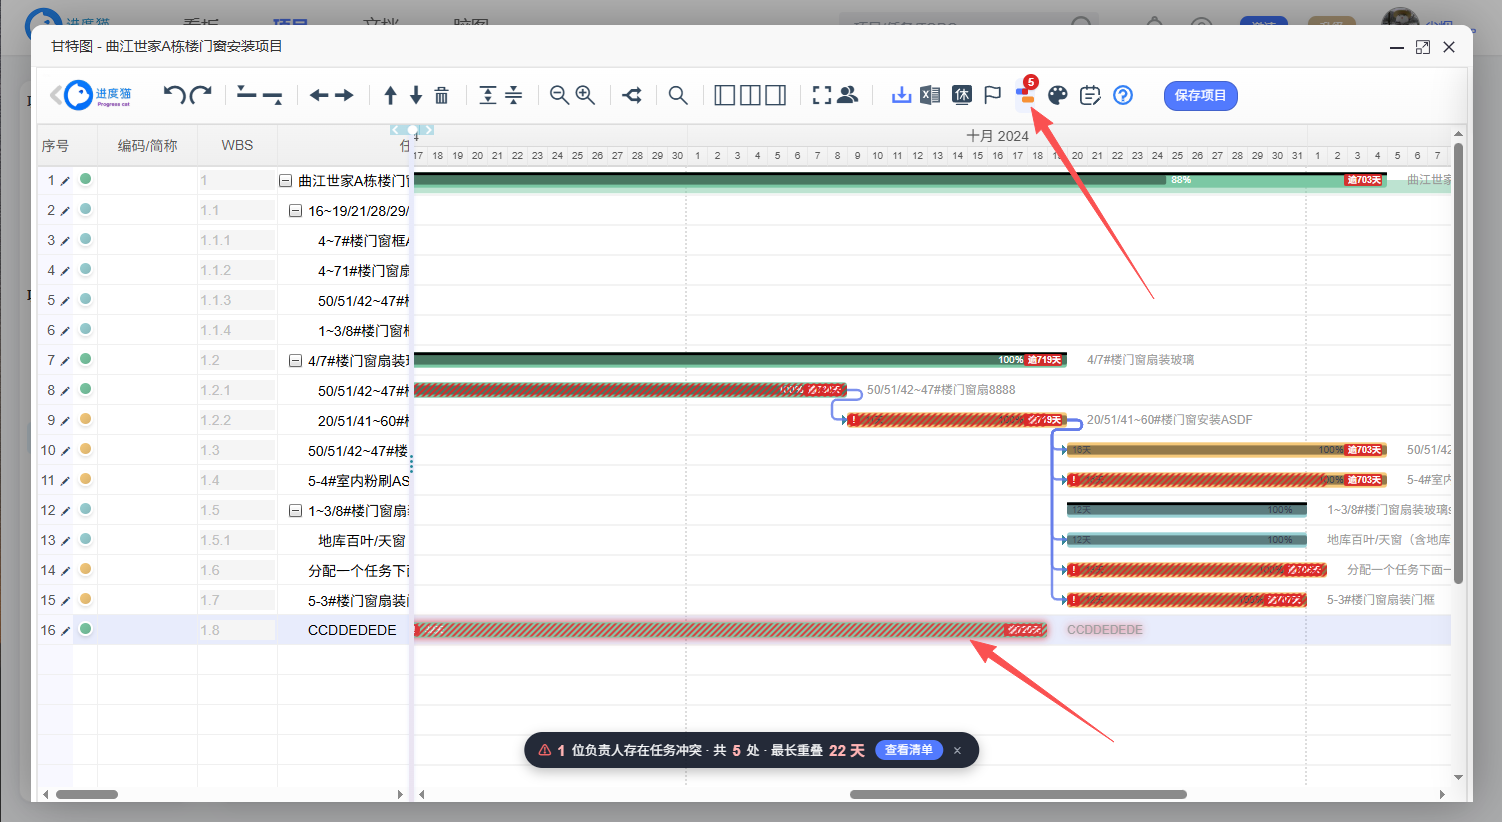Select the CCDDEDEDE task bar in the Gantt chart
1502x822 pixels.
pos(730,630)
